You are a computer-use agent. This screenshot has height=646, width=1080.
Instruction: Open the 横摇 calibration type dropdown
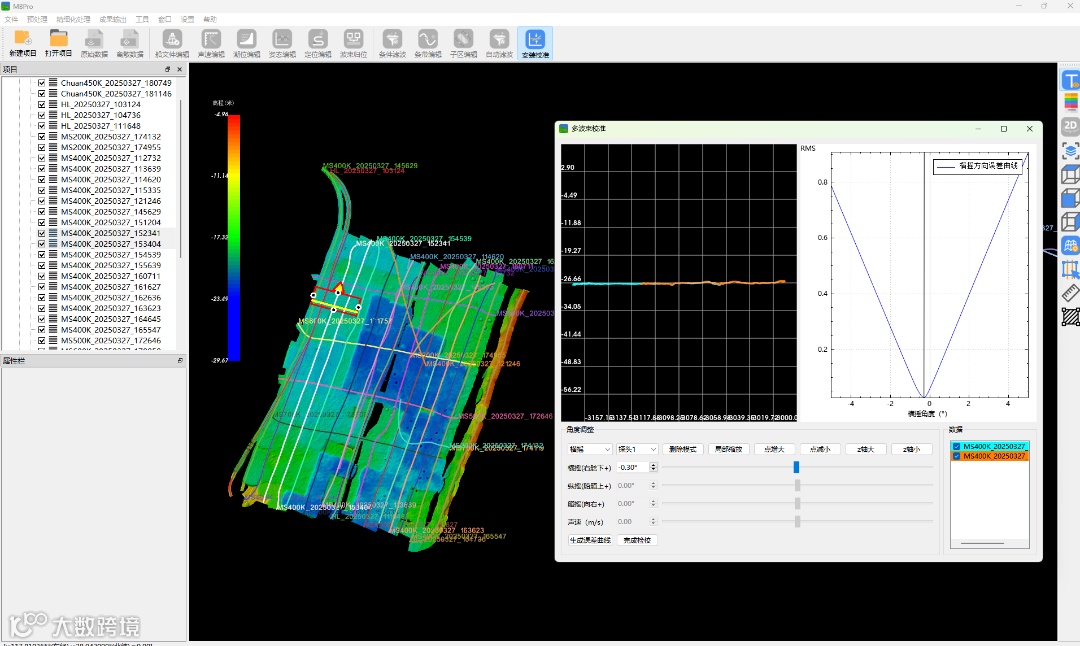click(x=589, y=449)
